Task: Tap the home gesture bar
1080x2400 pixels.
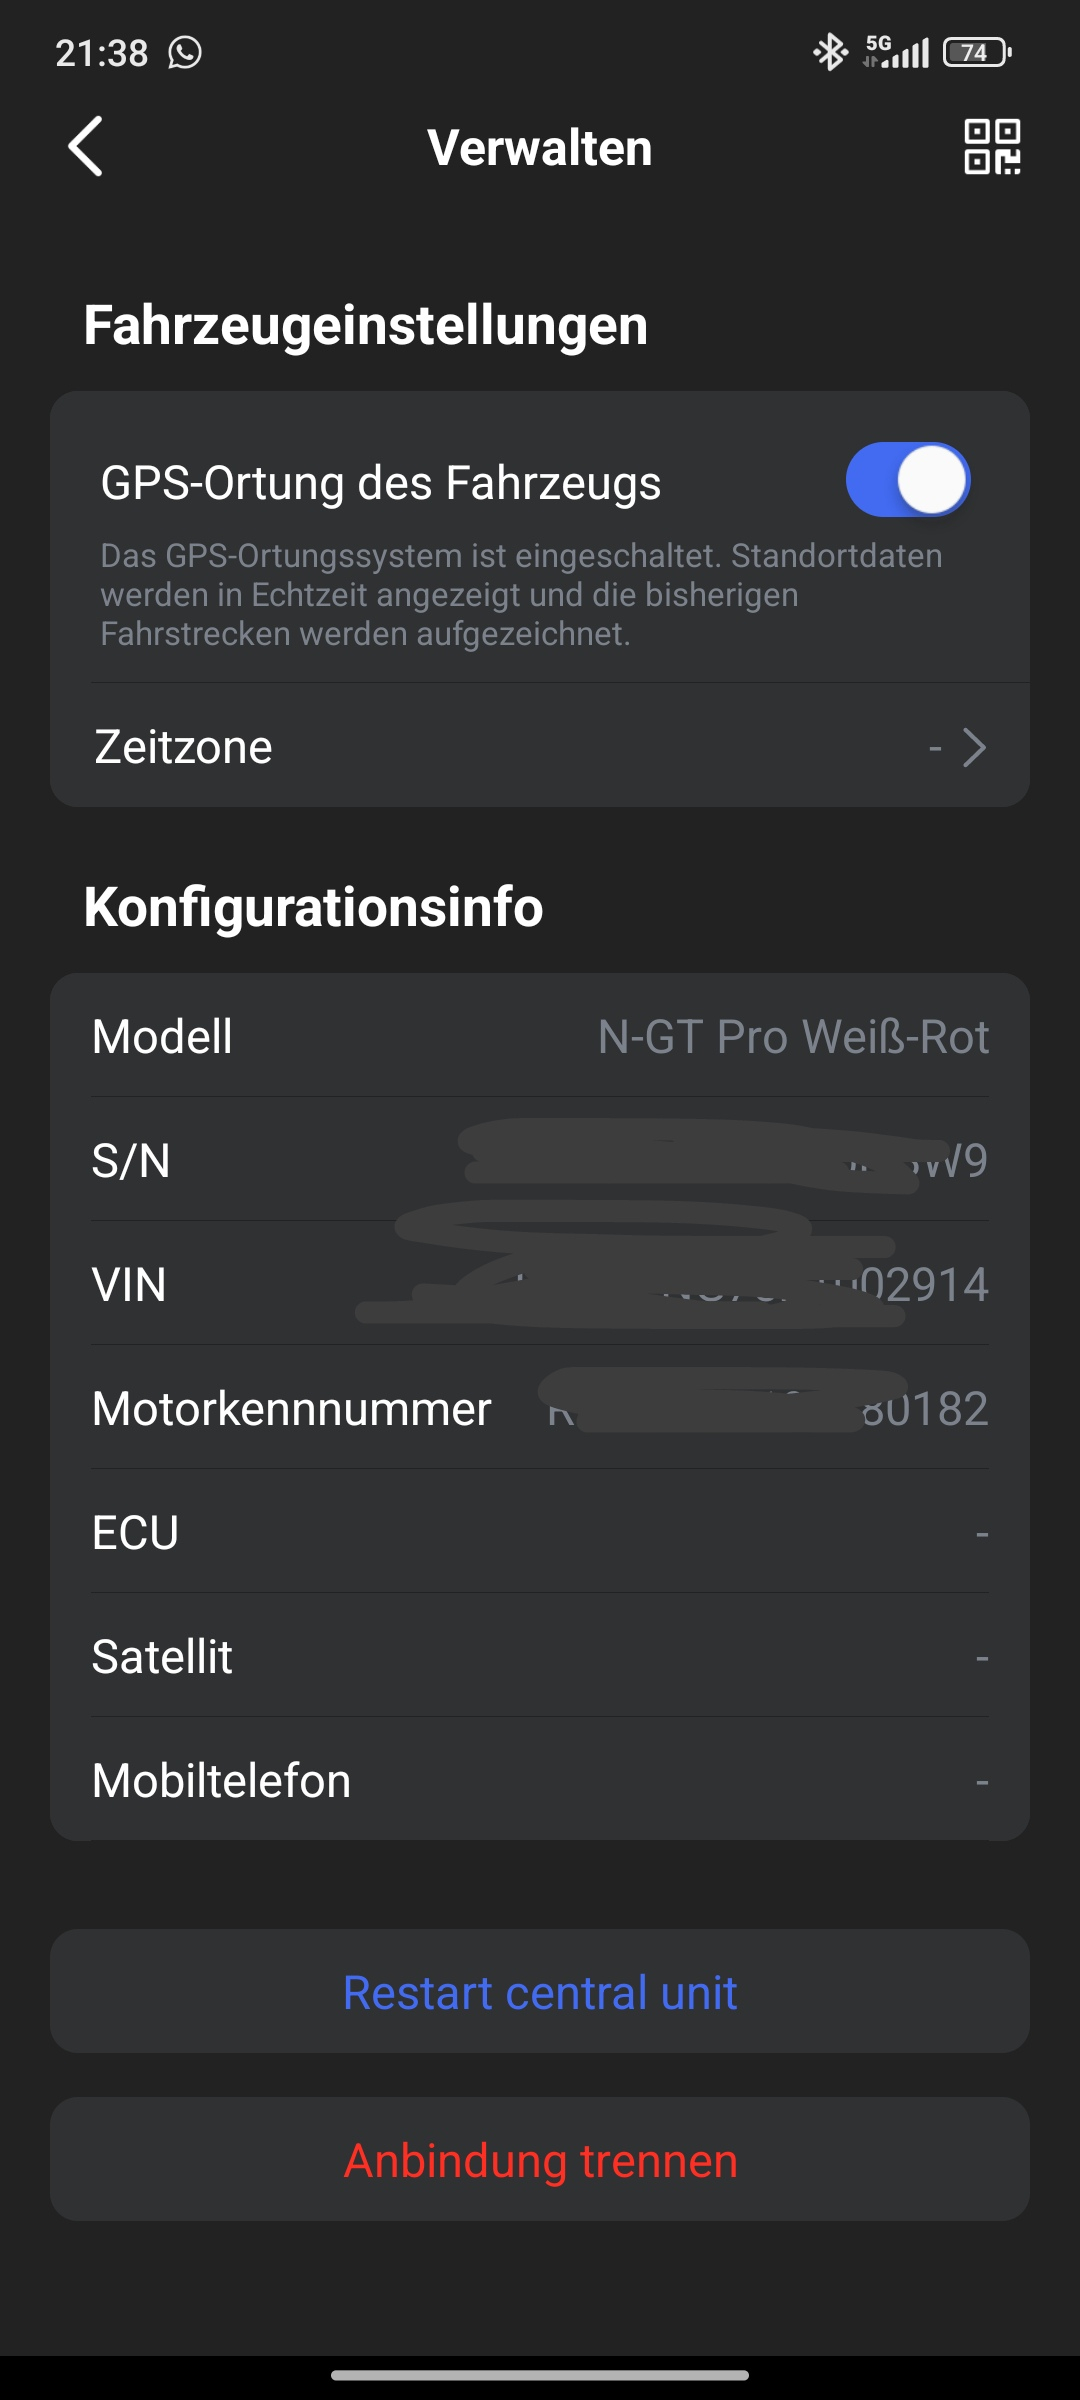Action: click(540, 2375)
